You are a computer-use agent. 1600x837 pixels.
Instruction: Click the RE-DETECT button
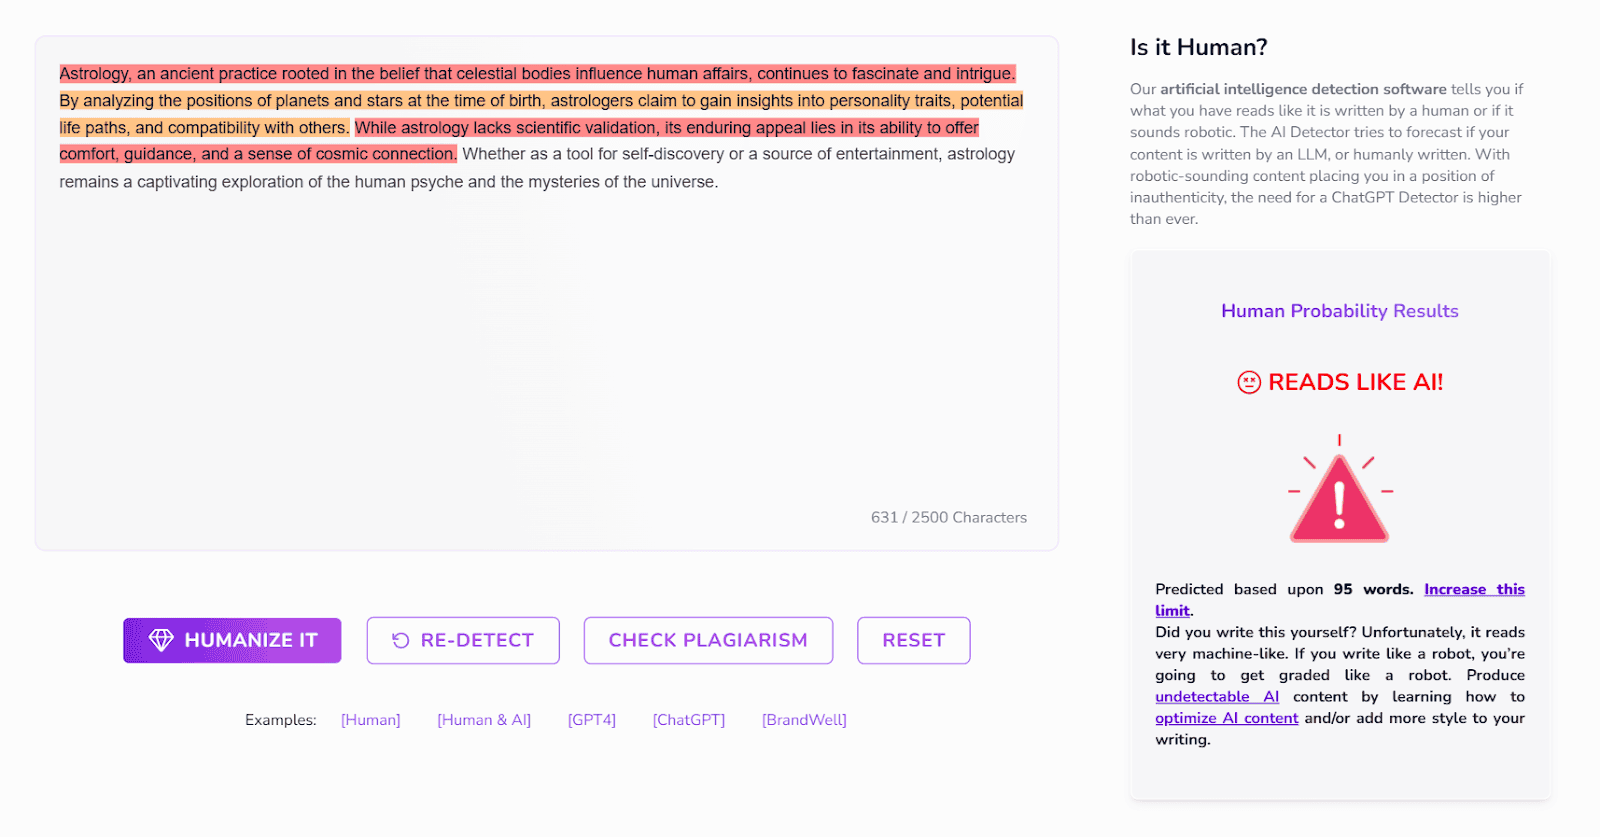coord(463,640)
